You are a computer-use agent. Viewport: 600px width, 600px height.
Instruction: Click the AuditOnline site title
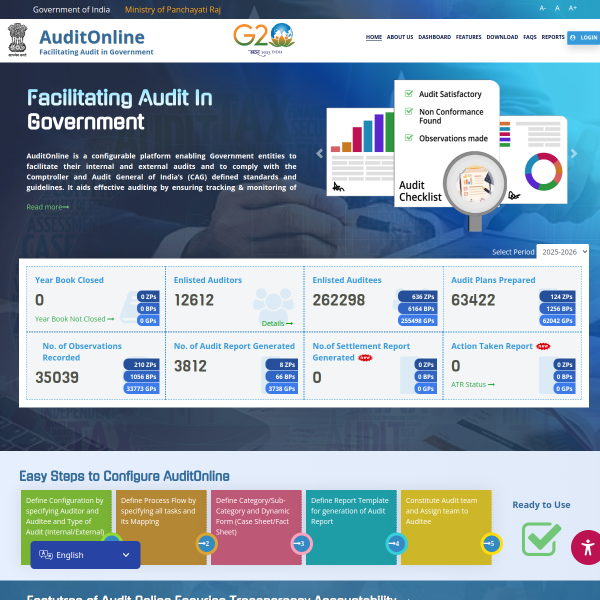92,38
